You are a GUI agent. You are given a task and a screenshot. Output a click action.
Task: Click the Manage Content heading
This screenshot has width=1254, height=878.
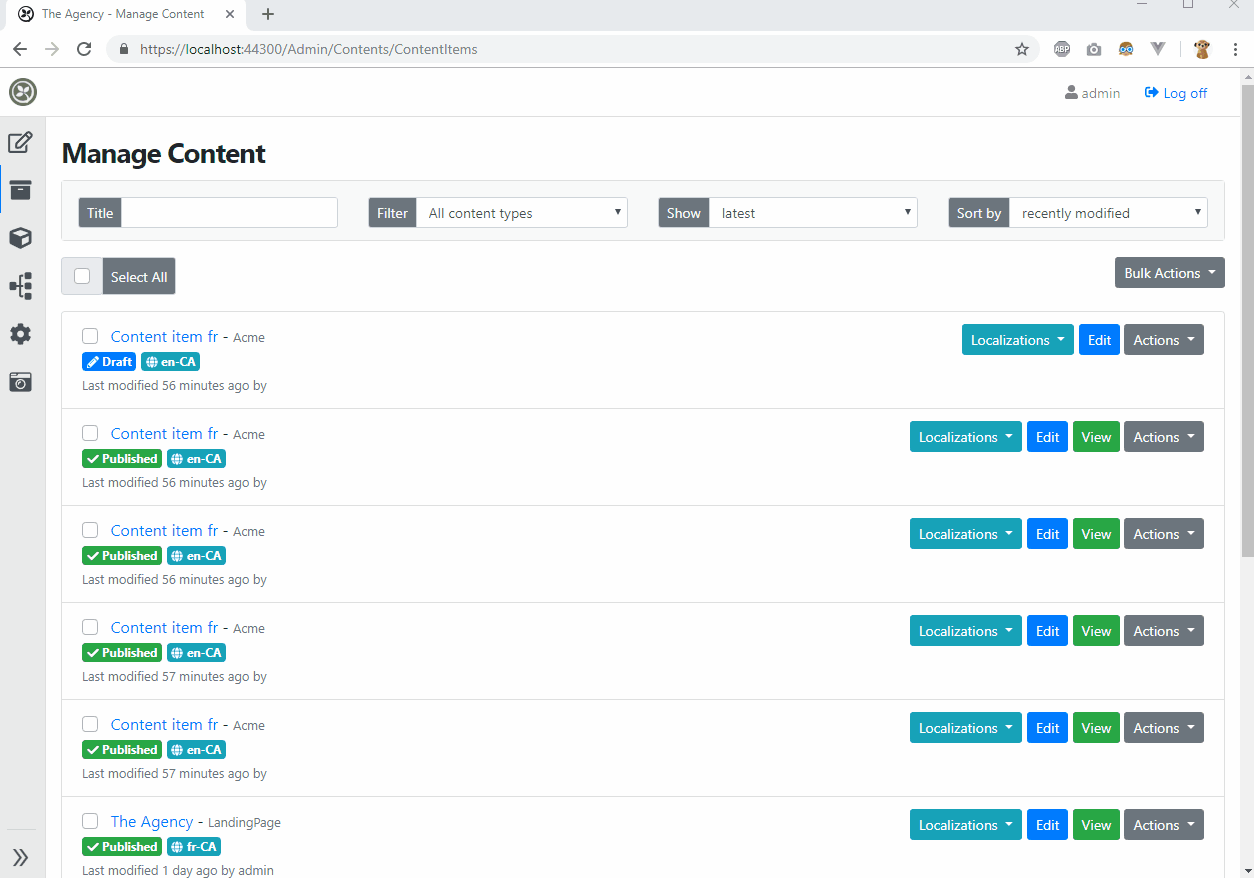click(164, 153)
